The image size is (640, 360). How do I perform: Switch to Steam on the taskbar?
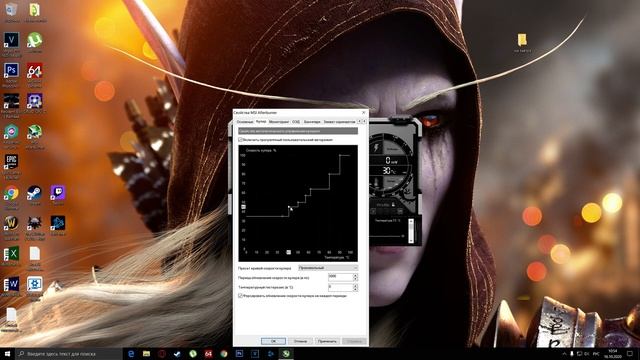[177, 354]
